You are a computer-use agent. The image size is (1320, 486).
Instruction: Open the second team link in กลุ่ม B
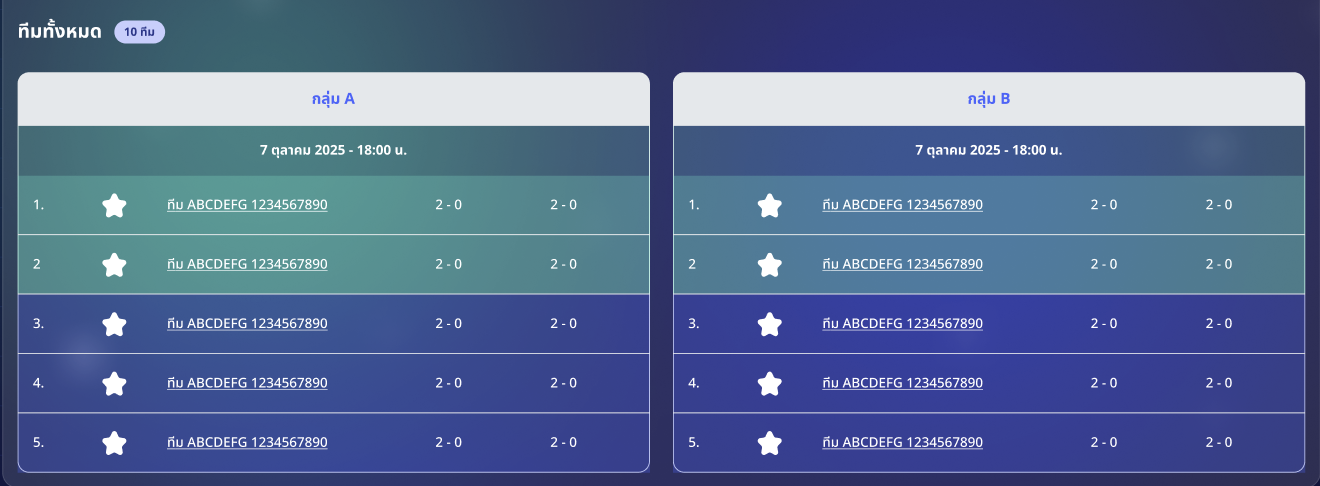(x=902, y=264)
